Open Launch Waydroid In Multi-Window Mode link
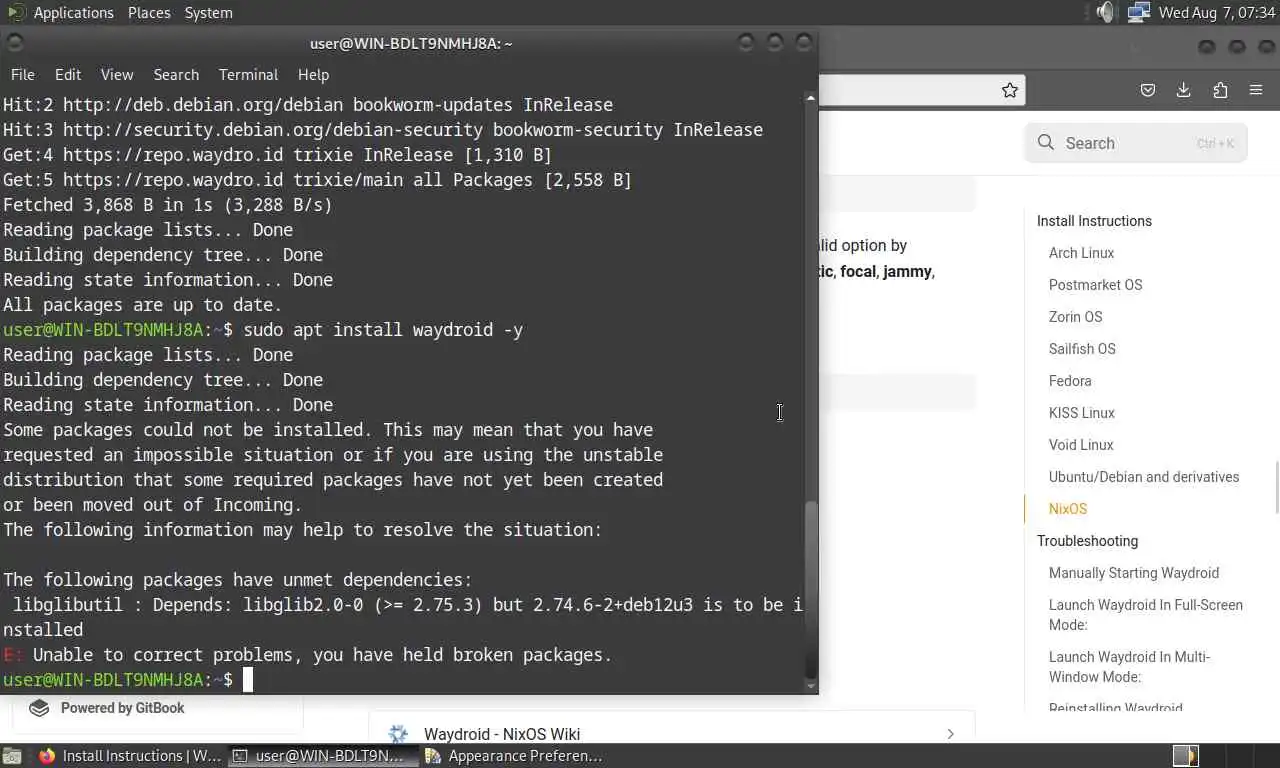 pyautogui.click(x=1130, y=667)
